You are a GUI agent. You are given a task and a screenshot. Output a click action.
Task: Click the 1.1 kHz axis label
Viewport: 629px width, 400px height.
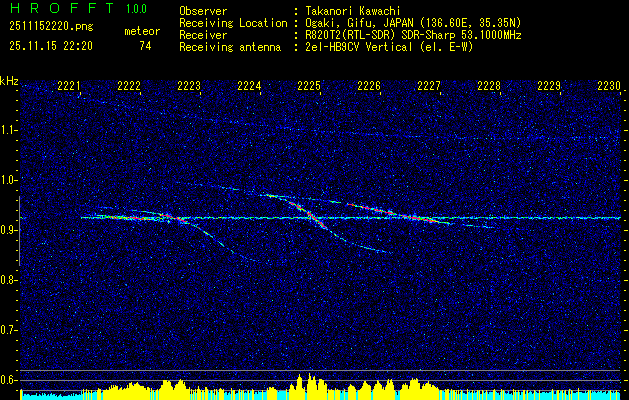[x=8, y=130]
